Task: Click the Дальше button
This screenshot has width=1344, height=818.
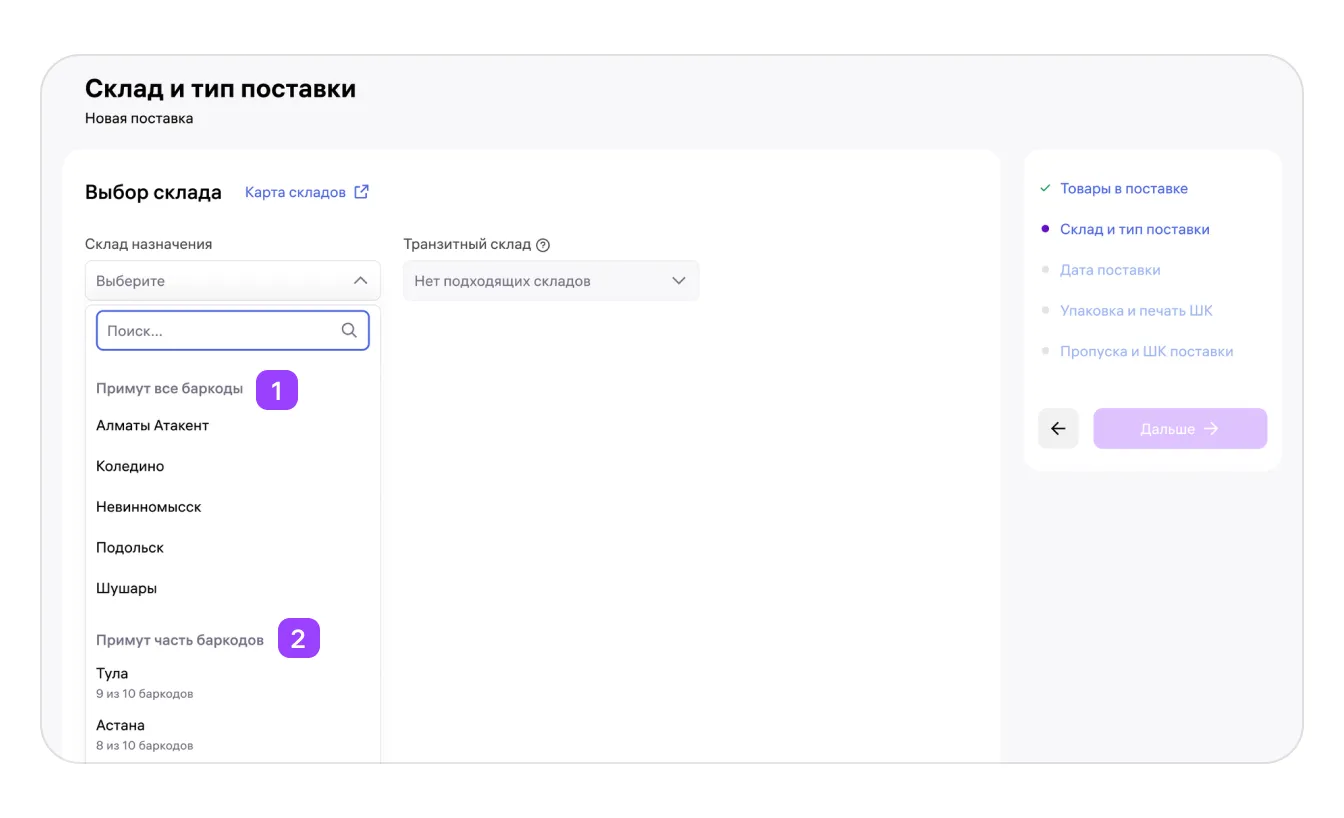Action: pos(1179,429)
